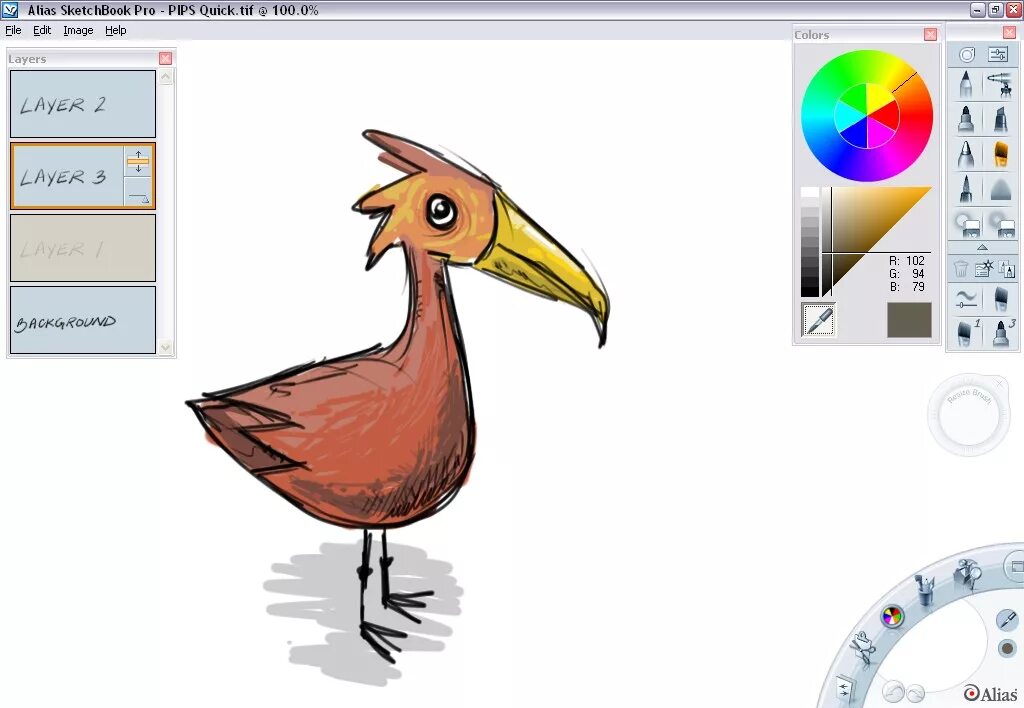
Task: Open view tools with magnifier in lagoon
Action: click(x=968, y=574)
